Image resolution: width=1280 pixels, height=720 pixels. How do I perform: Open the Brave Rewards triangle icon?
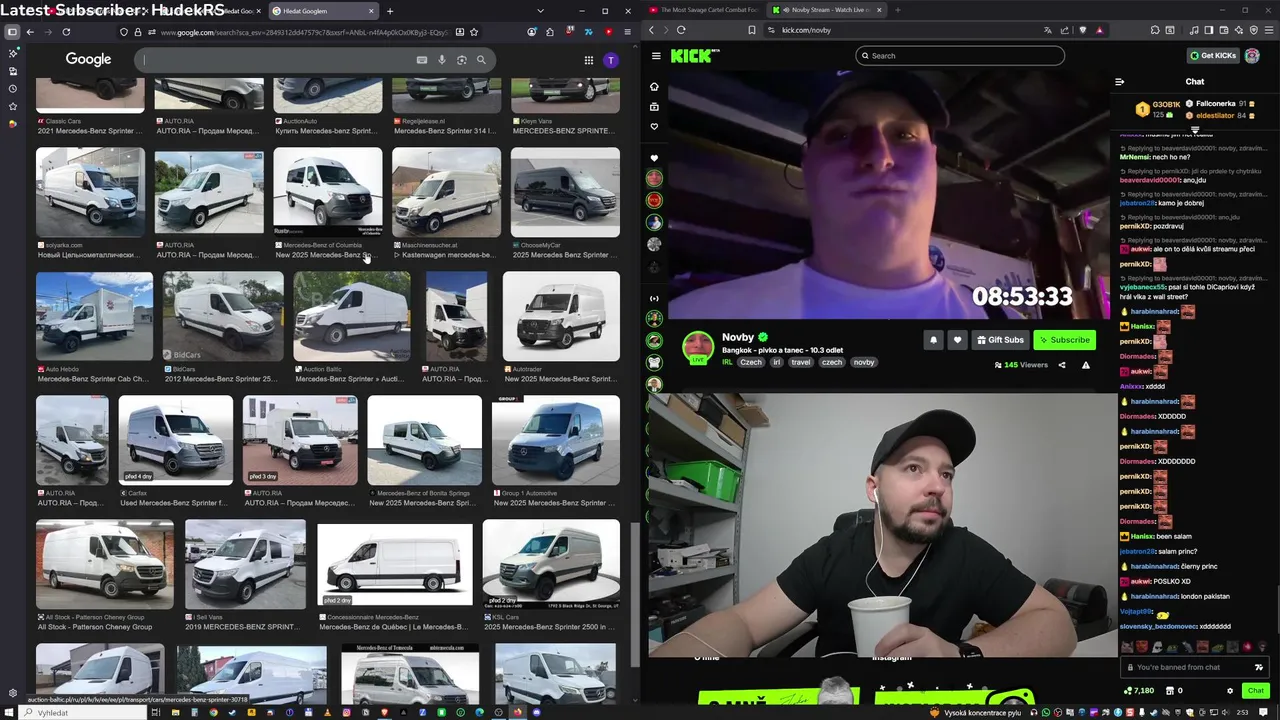coord(1099,30)
